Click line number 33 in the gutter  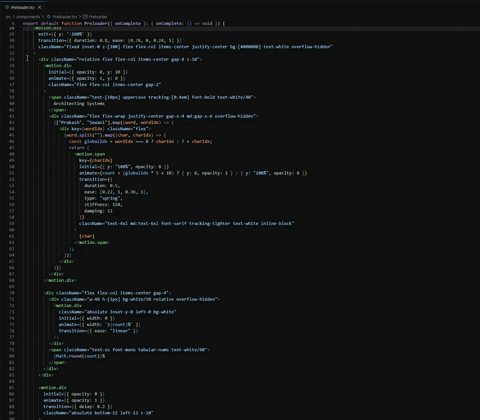point(12,59)
